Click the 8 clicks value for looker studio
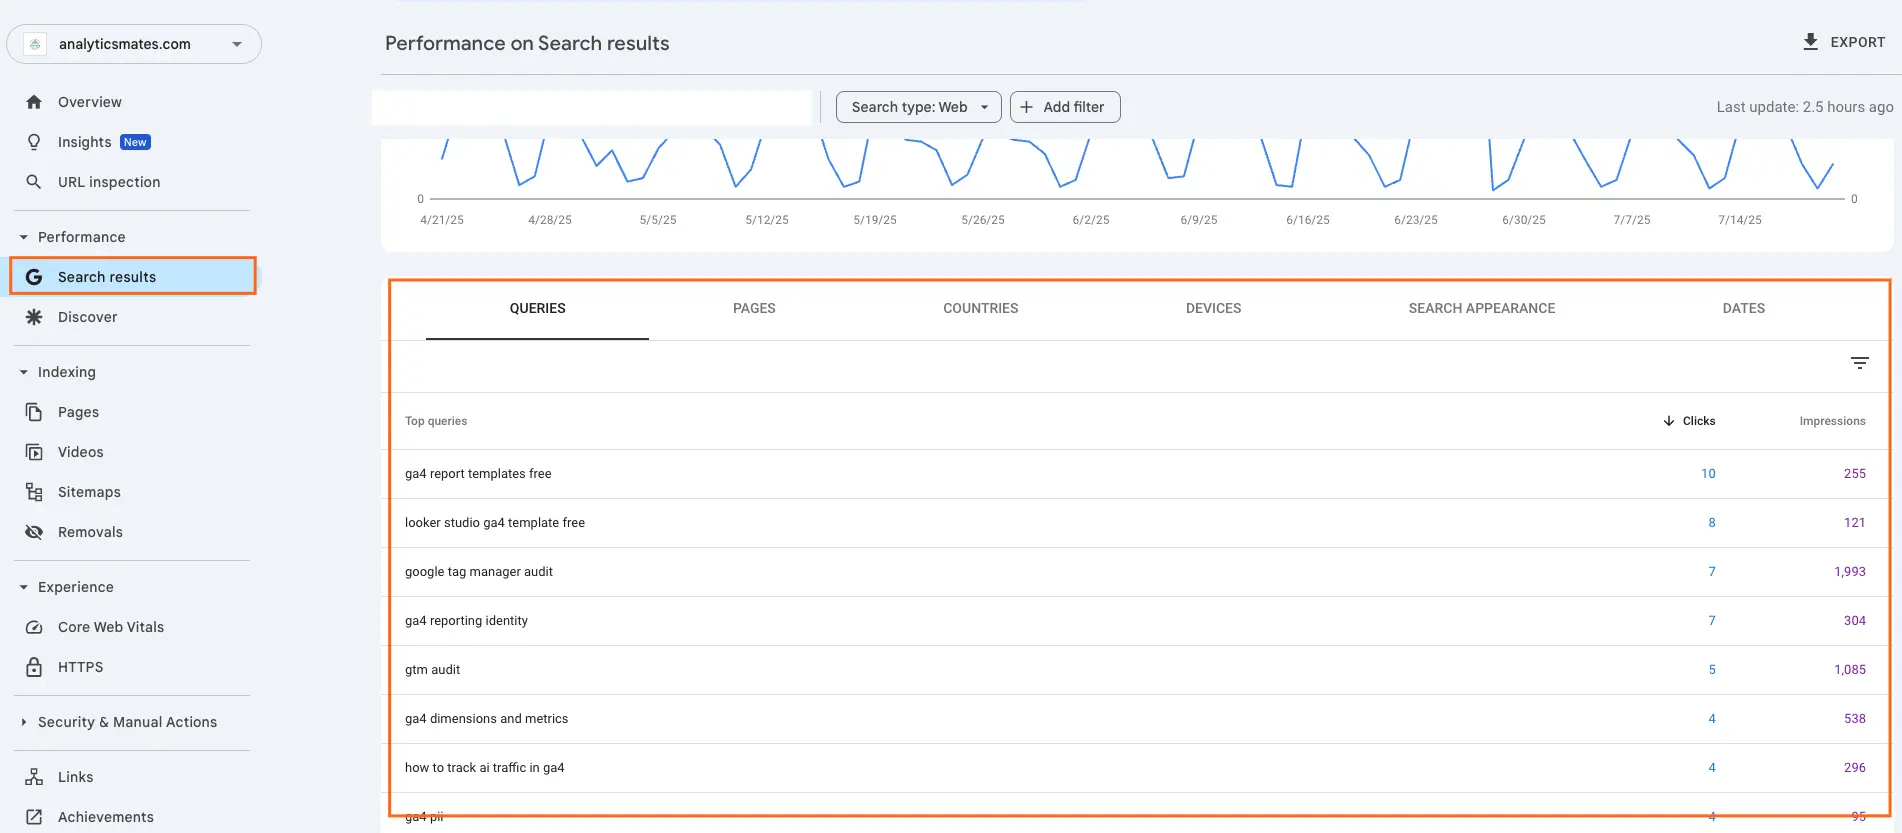1902x833 pixels. coord(1712,523)
